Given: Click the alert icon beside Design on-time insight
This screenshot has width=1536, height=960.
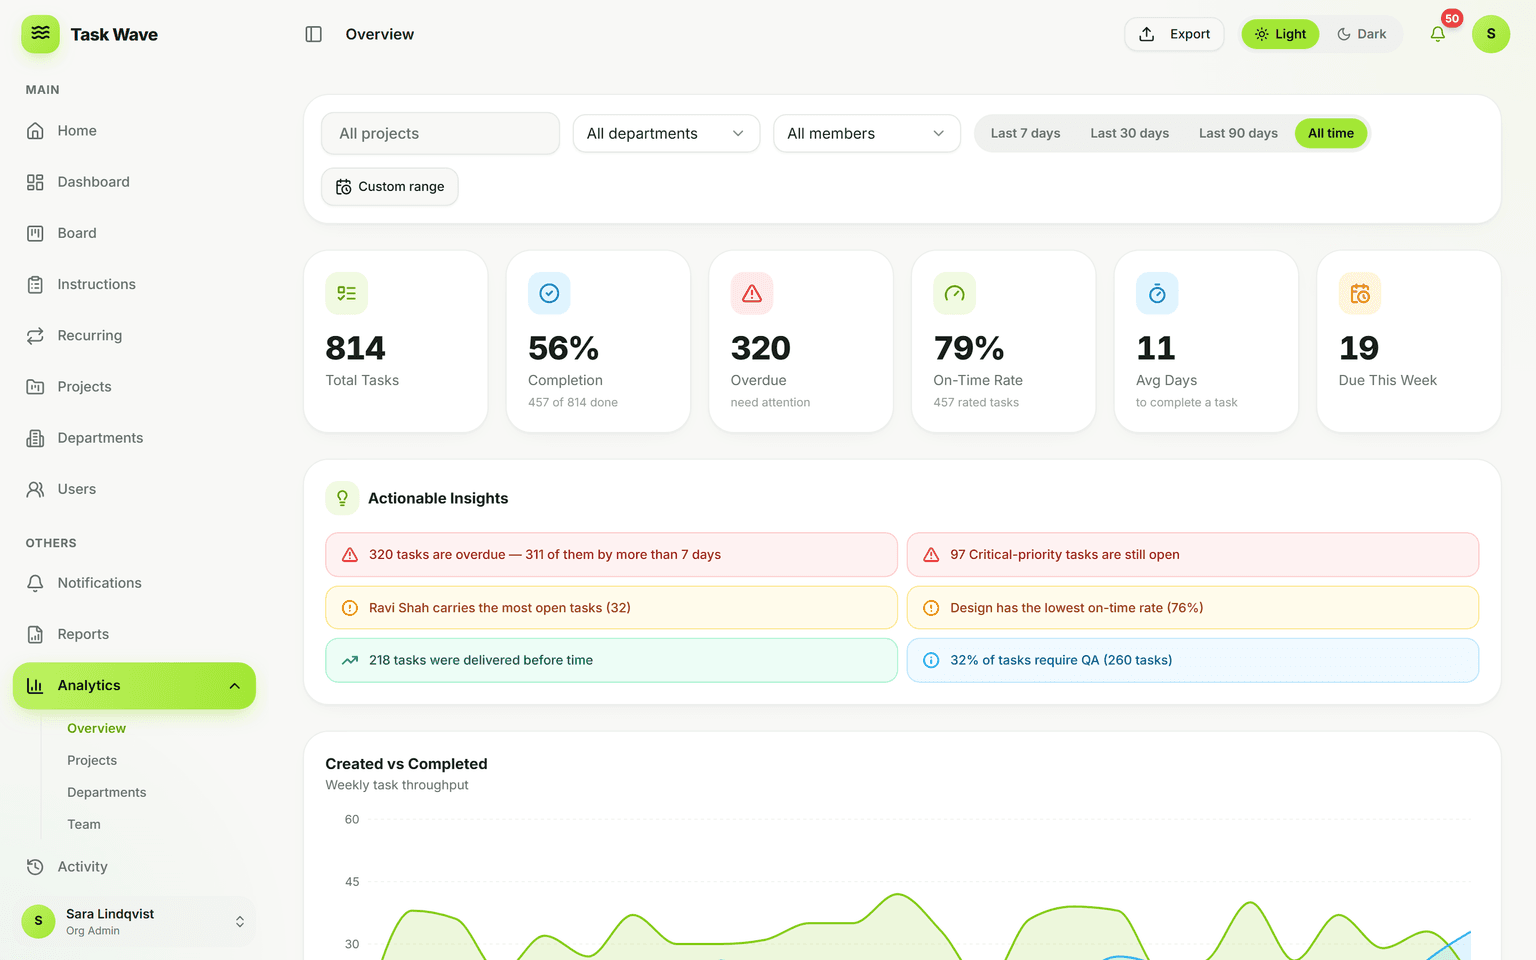Looking at the screenshot, I should pyautogui.click(x=931, y=608).
